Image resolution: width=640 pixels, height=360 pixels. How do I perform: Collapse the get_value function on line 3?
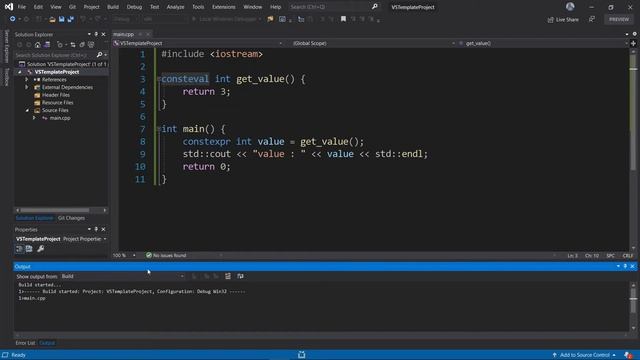(x=159, y=79)
